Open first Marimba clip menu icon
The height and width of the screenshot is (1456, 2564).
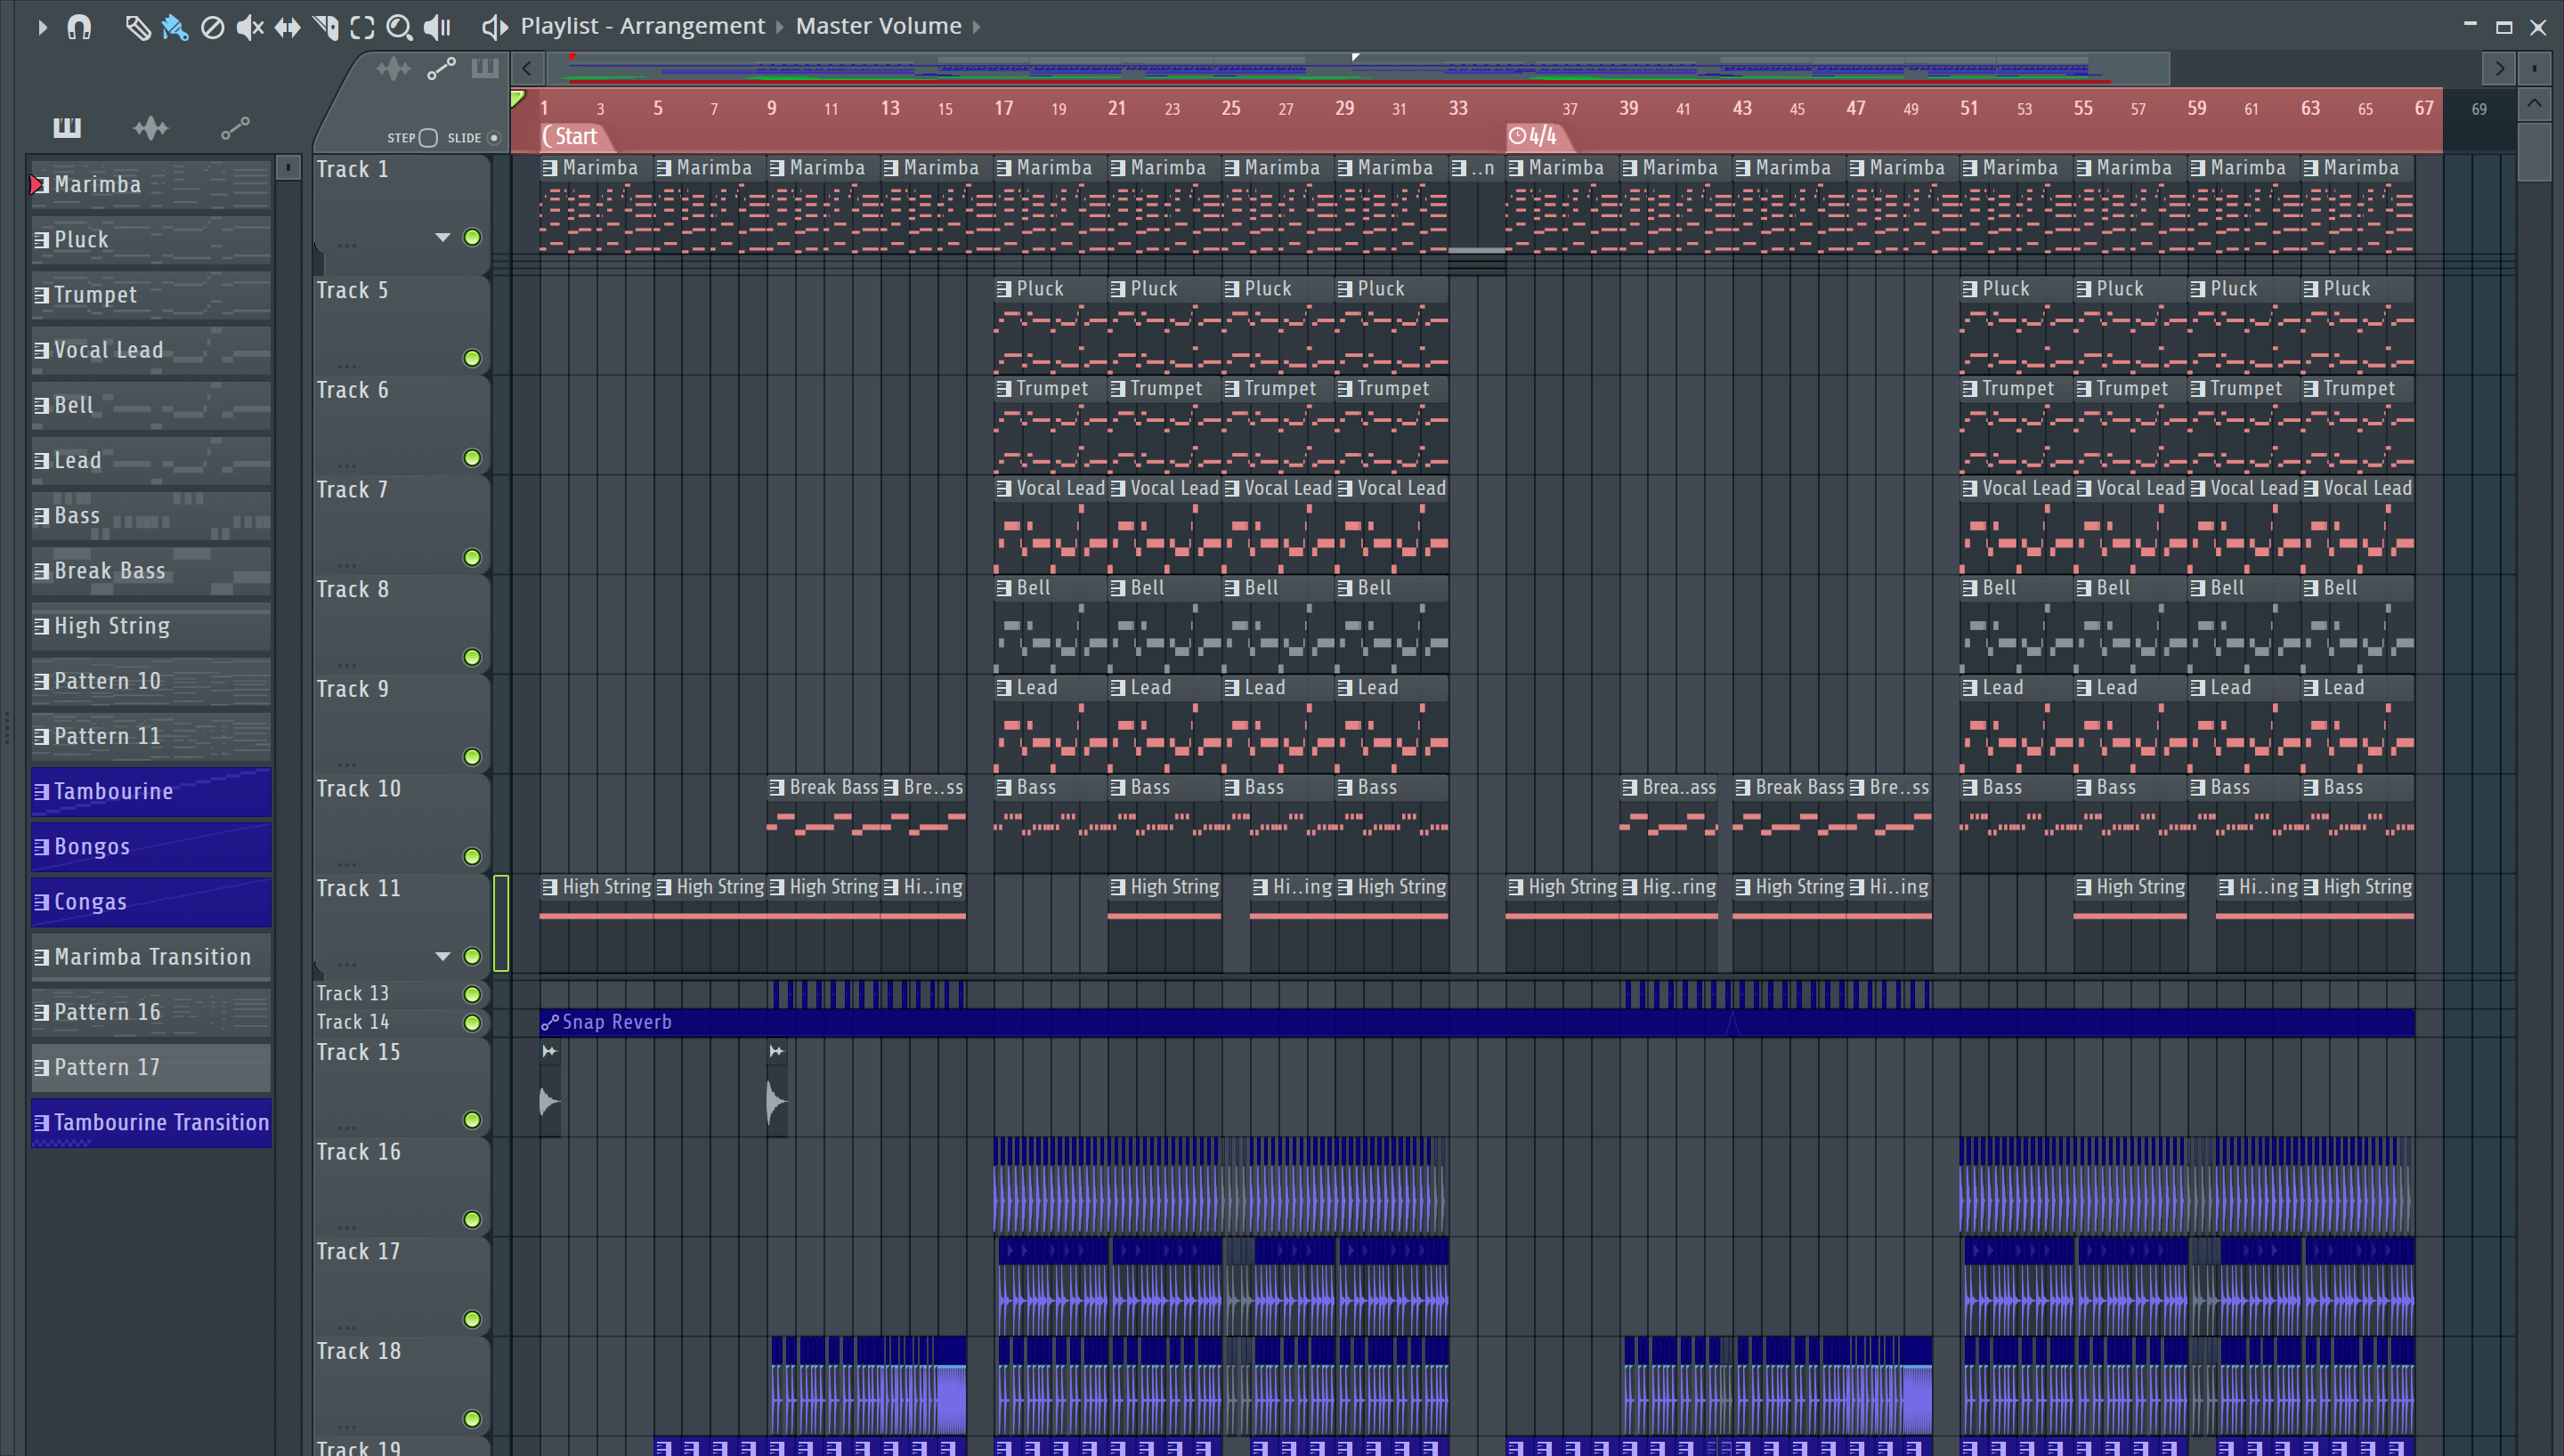coord(549,168)
